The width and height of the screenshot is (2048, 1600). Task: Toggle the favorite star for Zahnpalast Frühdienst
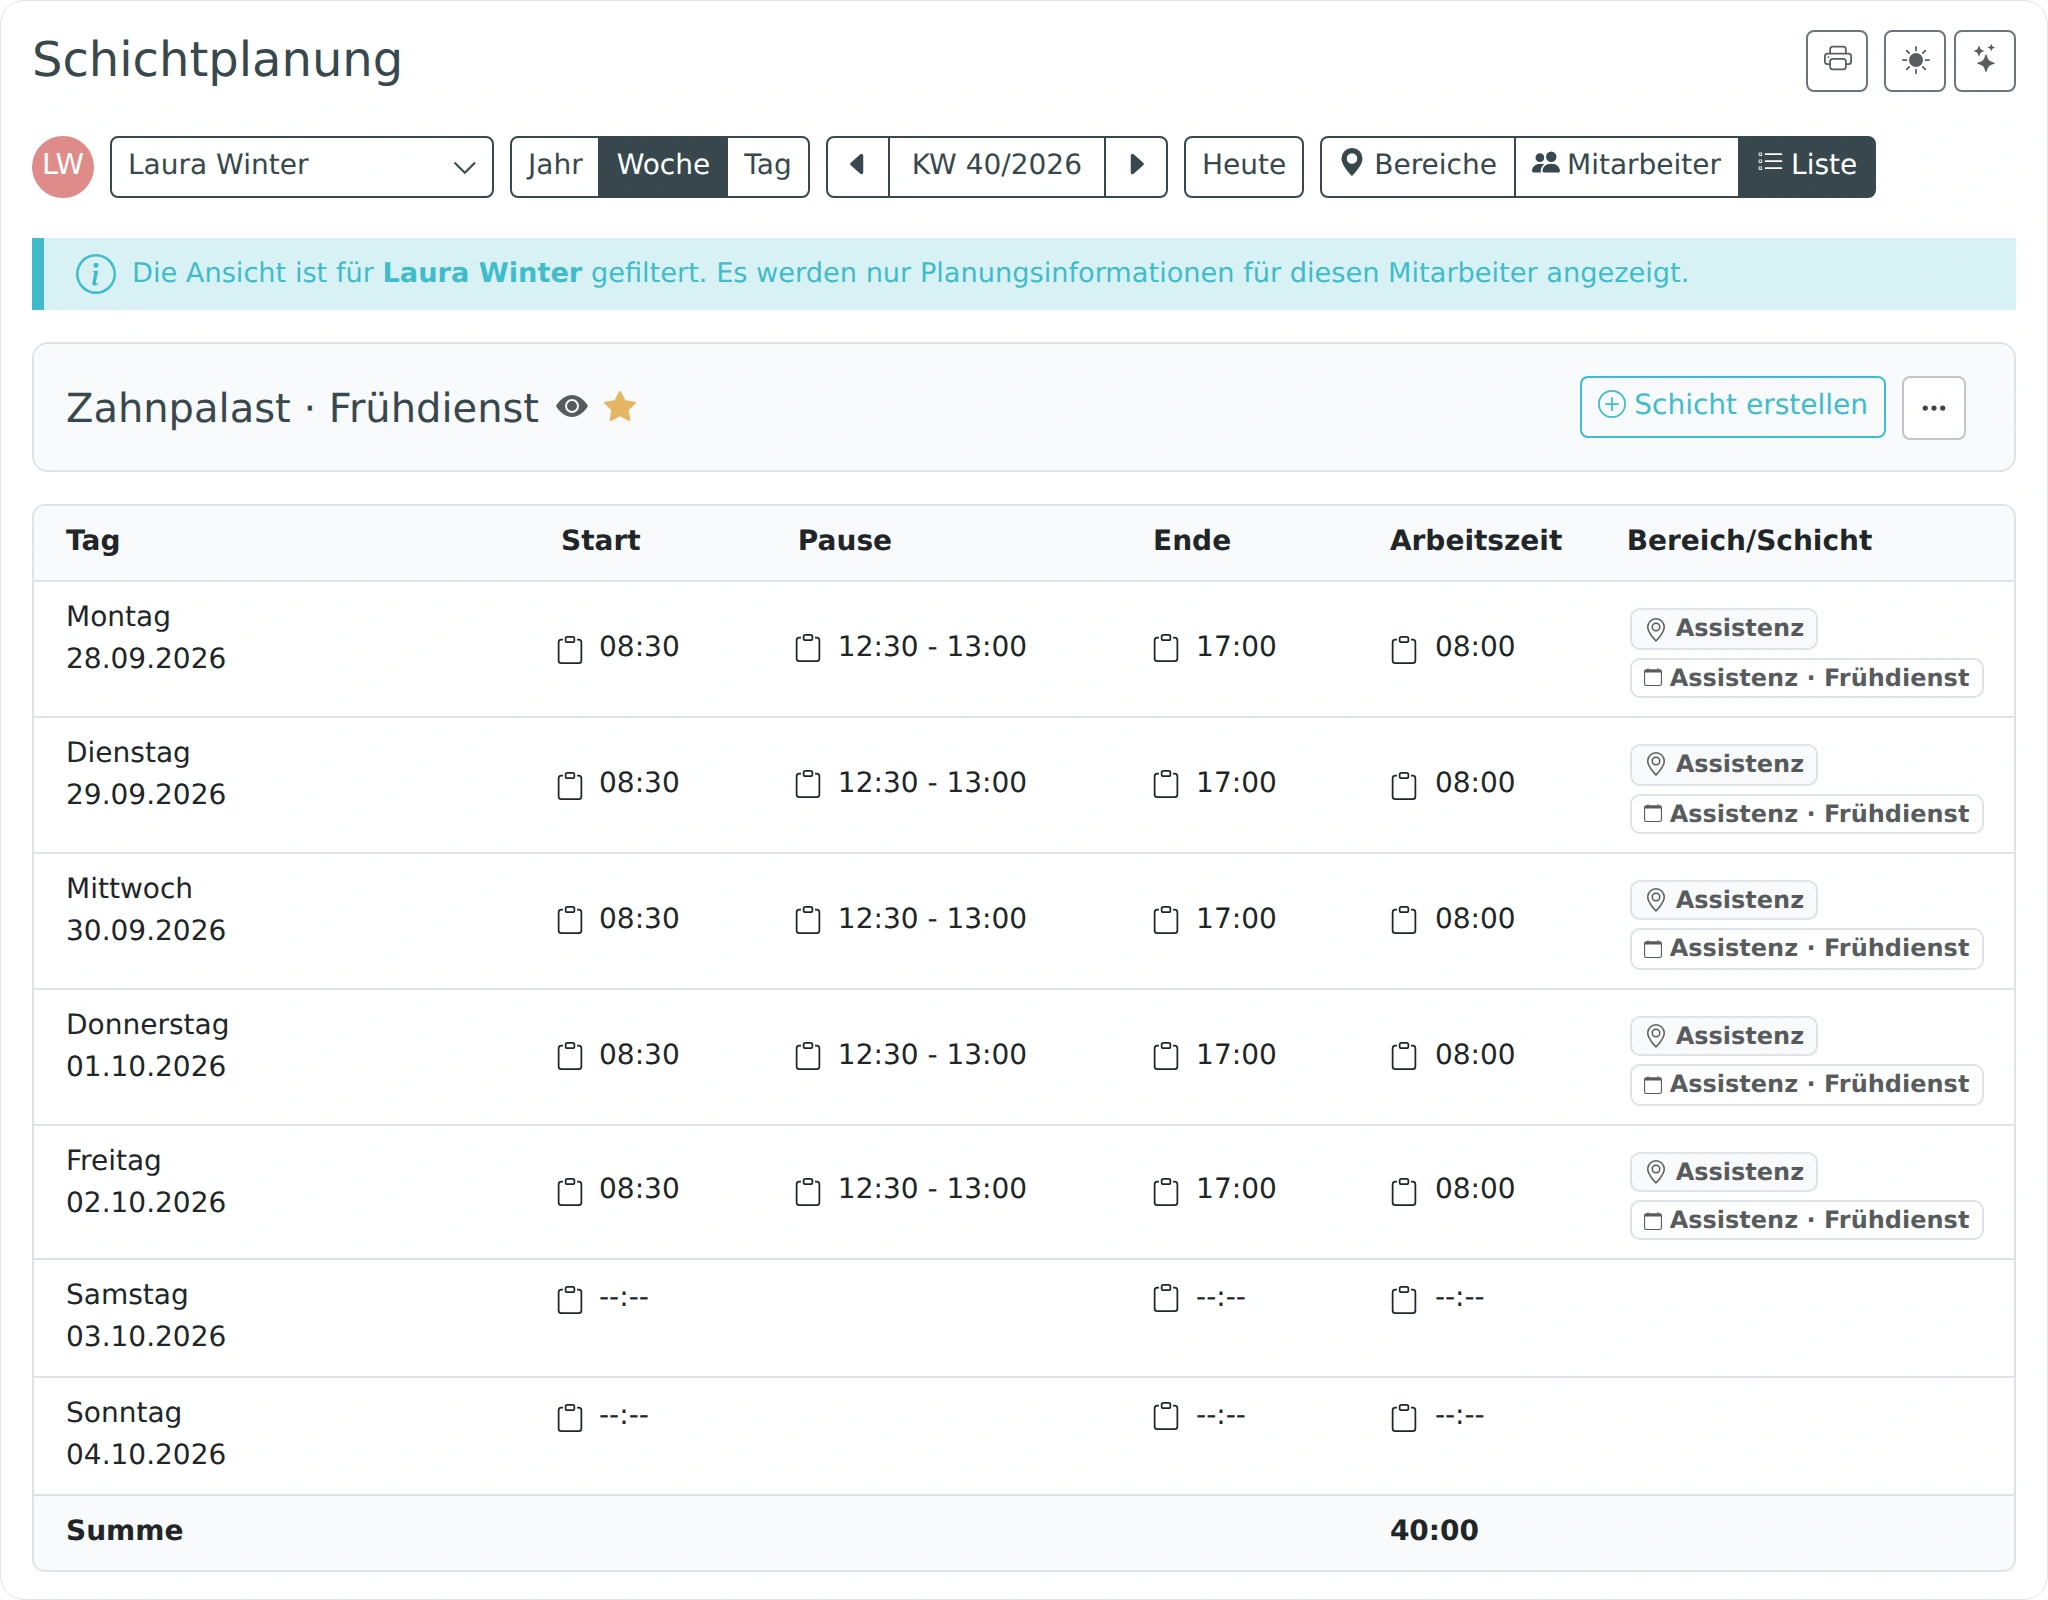(620, 406)
